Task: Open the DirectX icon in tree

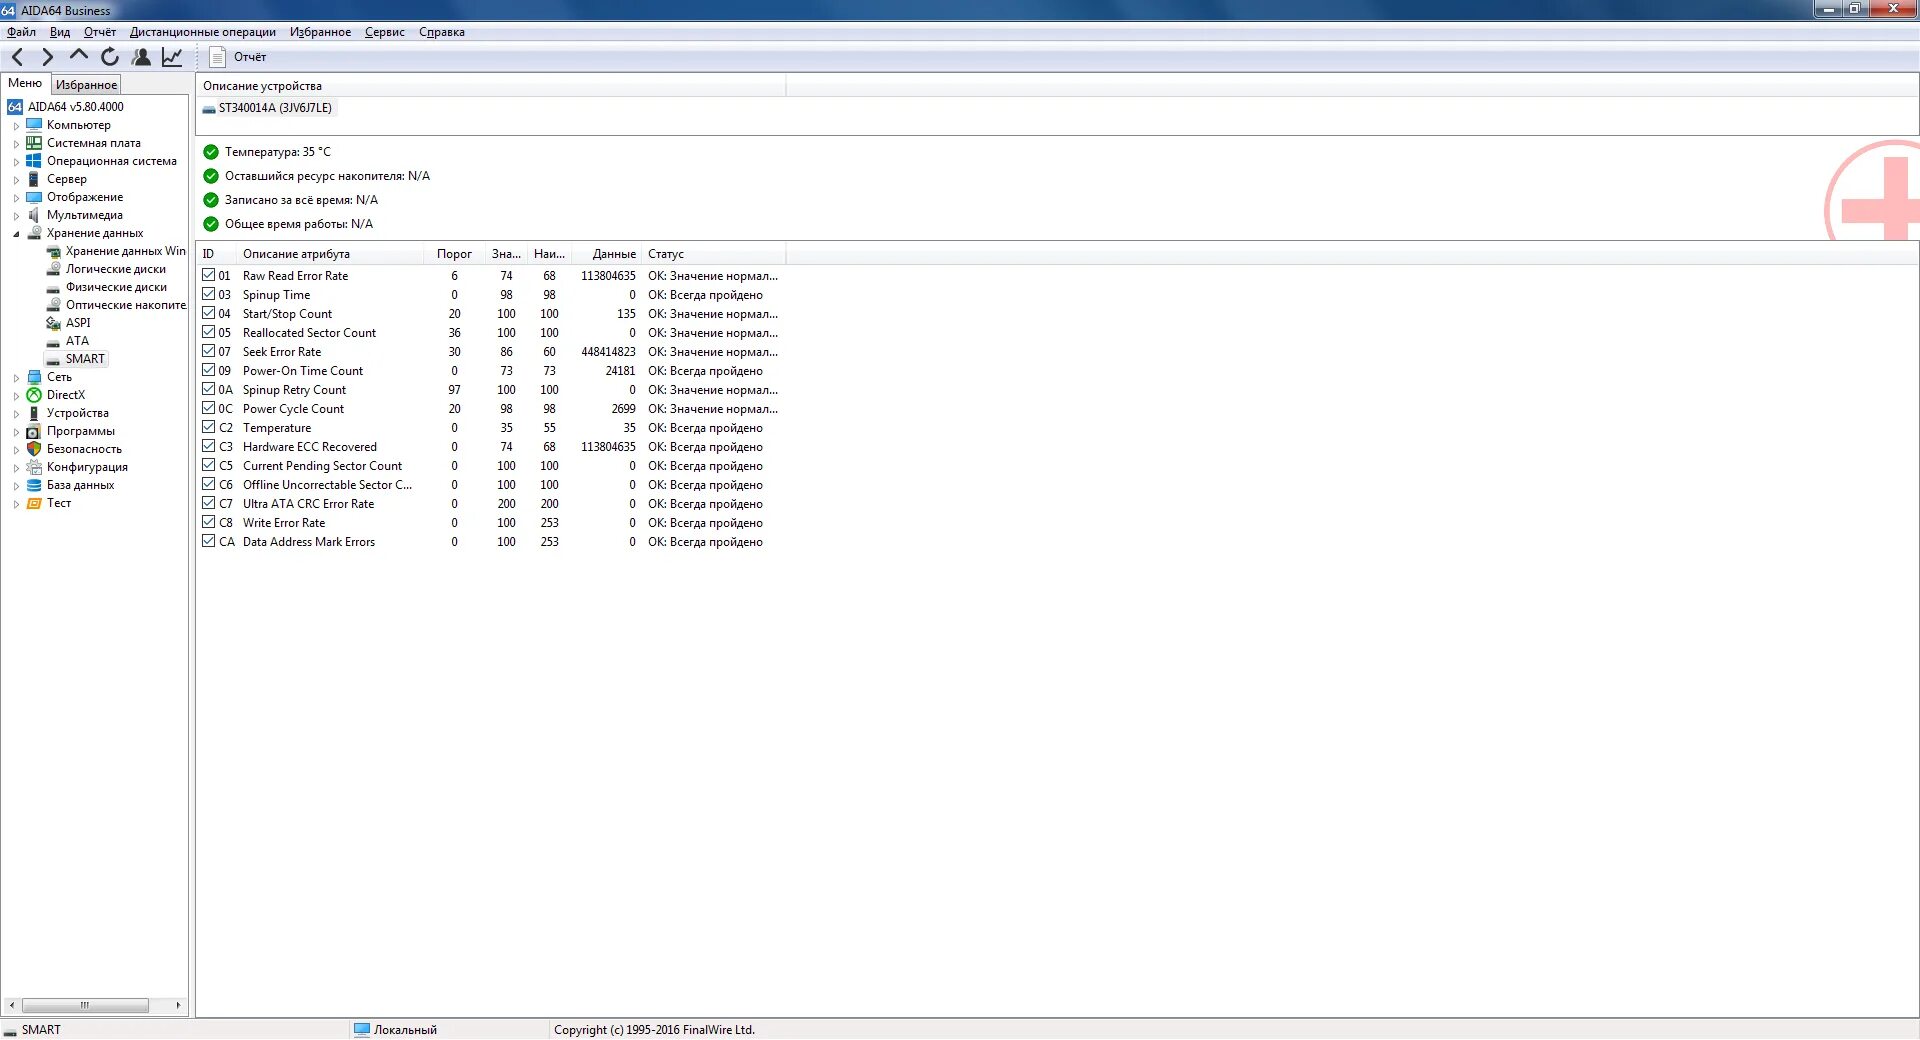Action: click(x=35, y=395)
